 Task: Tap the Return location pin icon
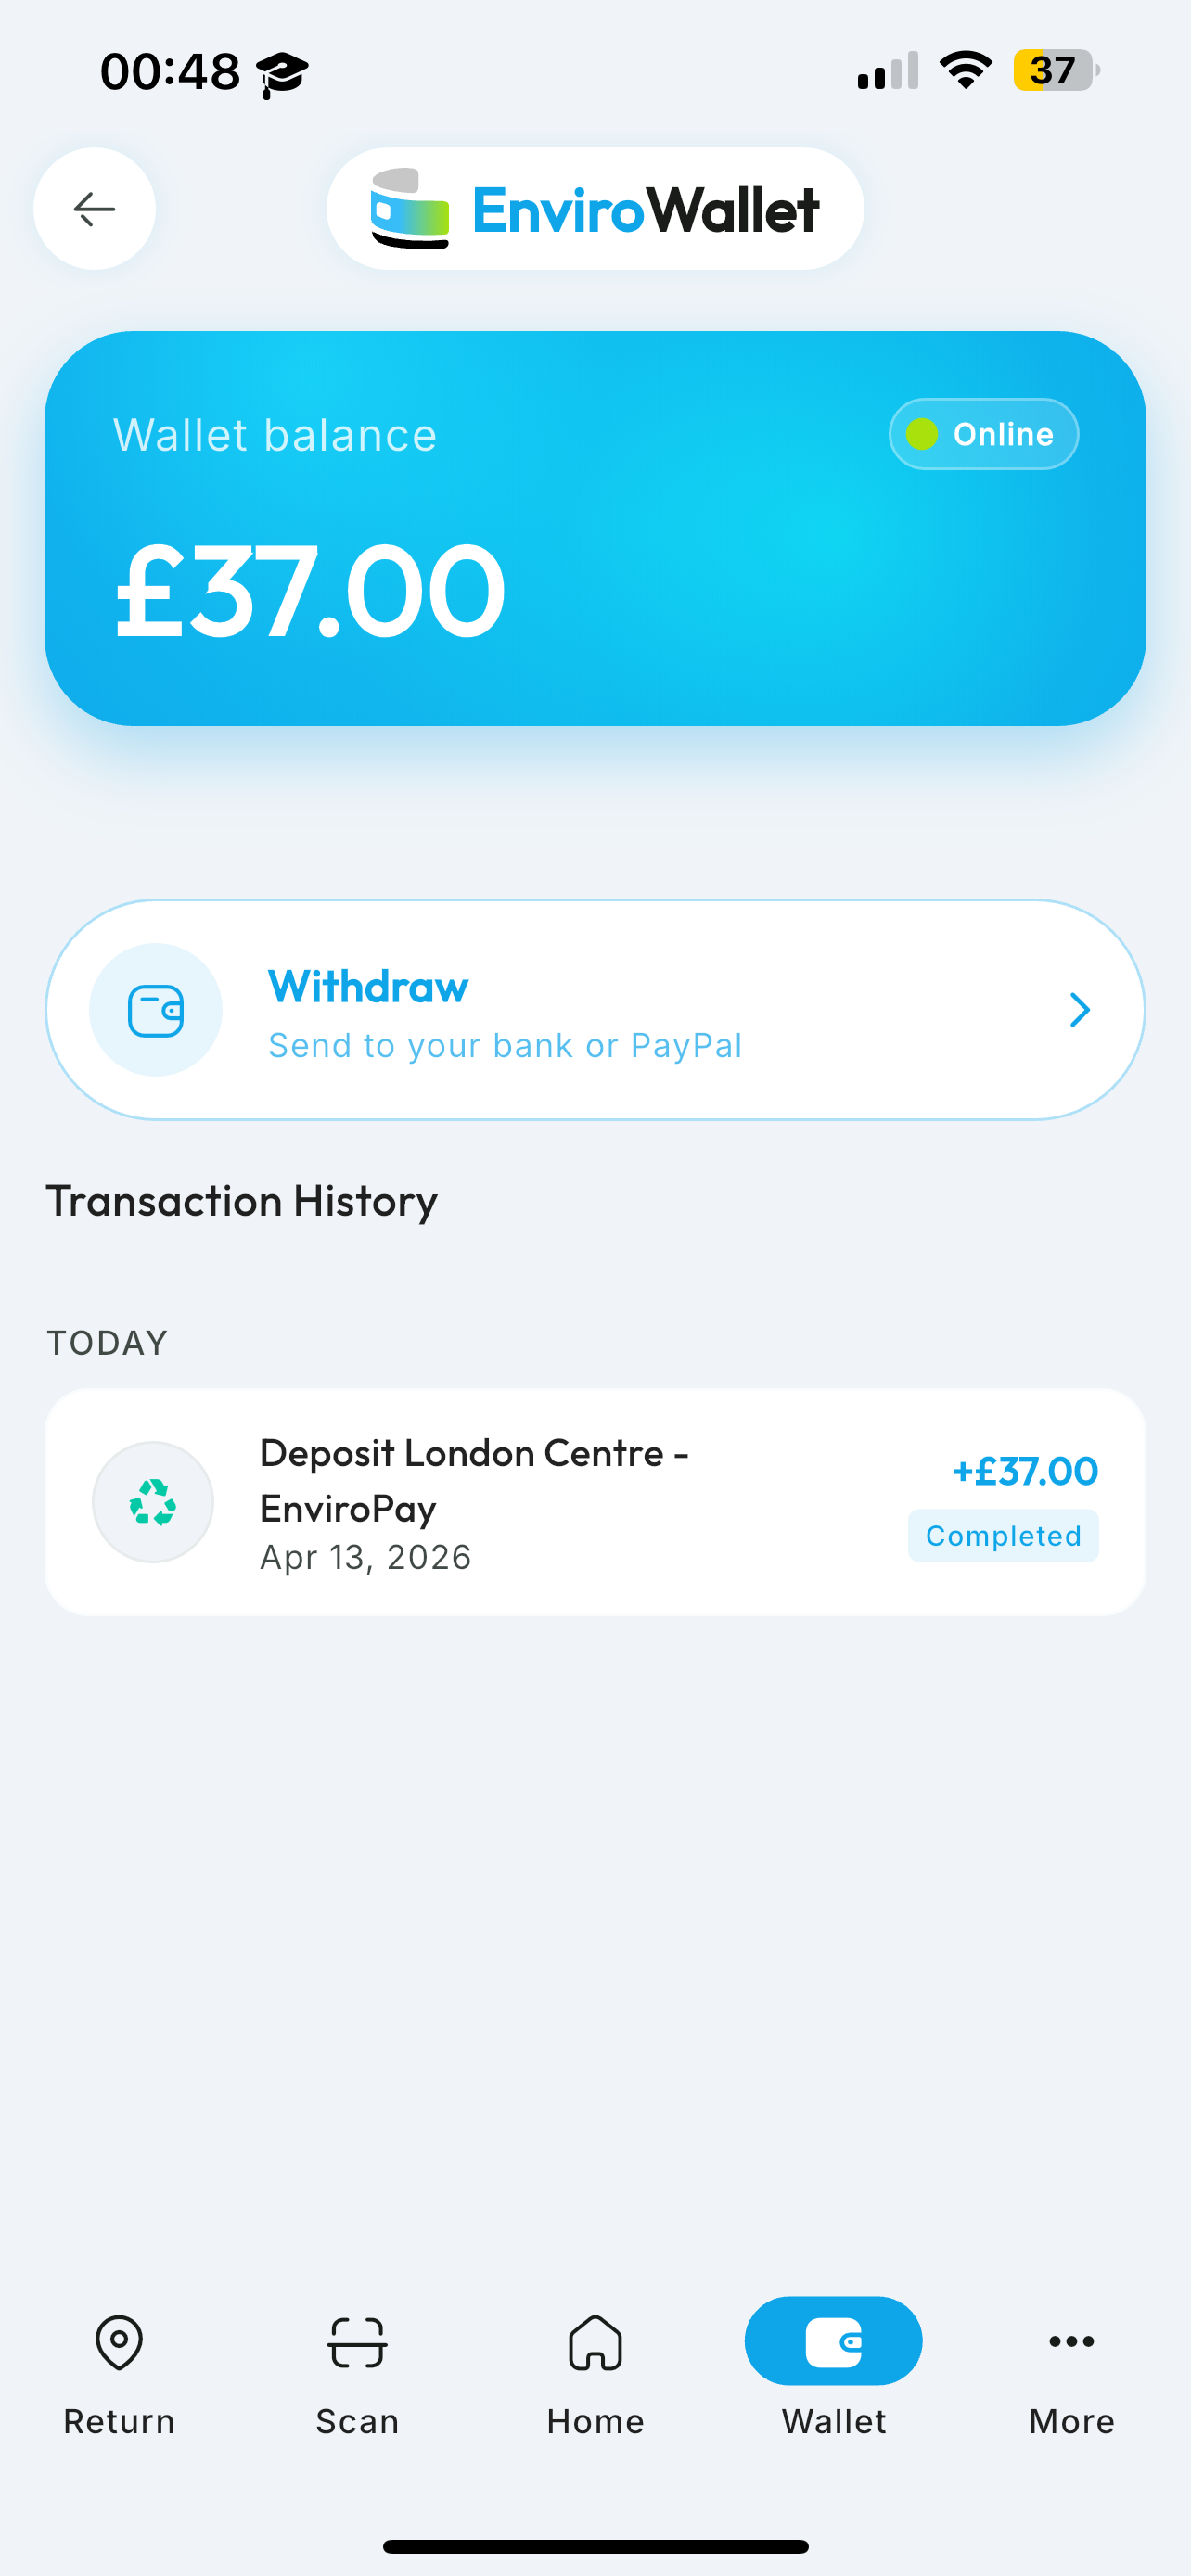point(119,2342)
